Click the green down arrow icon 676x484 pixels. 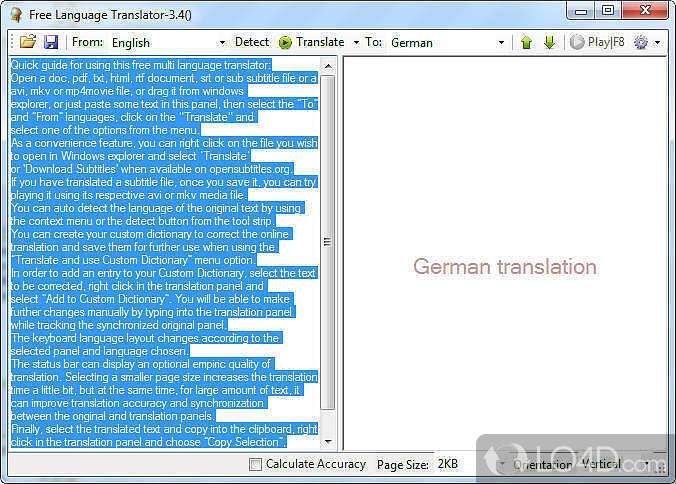(x=549, y=43)
